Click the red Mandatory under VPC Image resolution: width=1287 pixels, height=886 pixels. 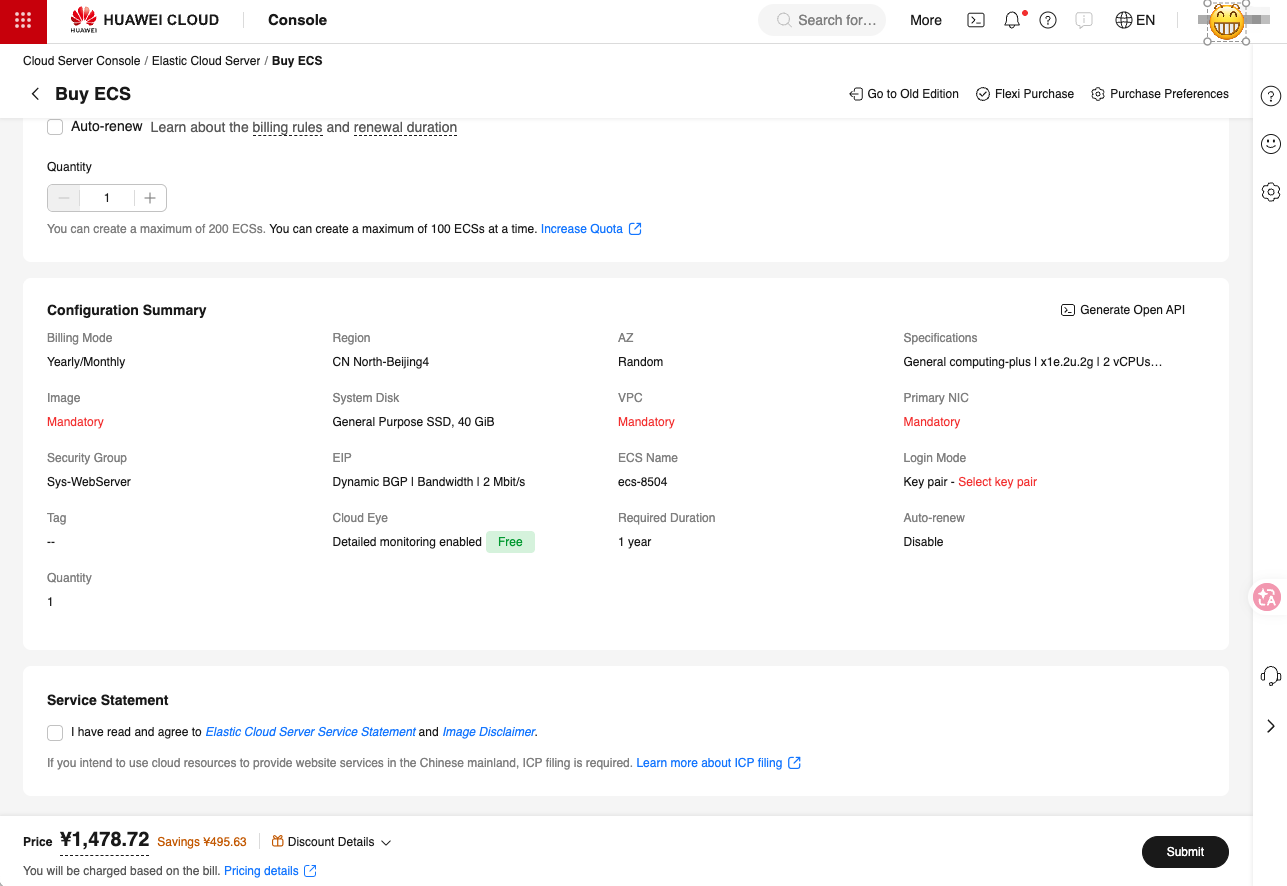646,422
